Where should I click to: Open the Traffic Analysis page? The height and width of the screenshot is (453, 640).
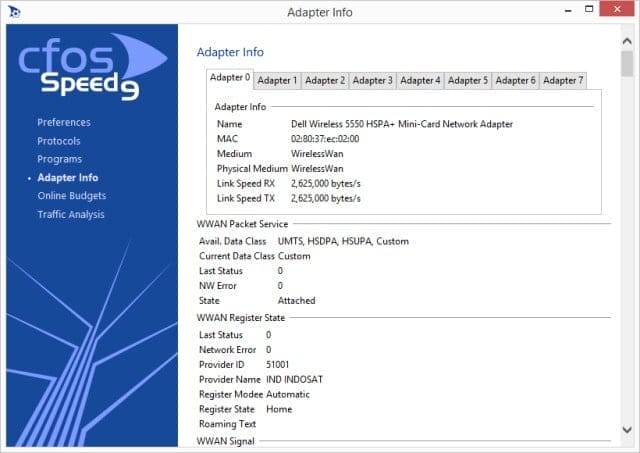[71, 214]
